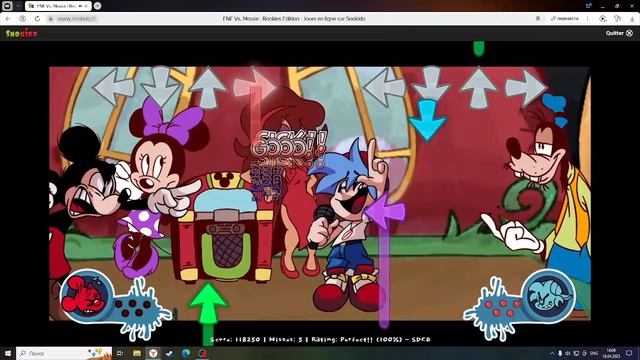Screen dimensions: 640x360
Task: Bookmark the page with the bookmark icon
Action: [538, 18]
